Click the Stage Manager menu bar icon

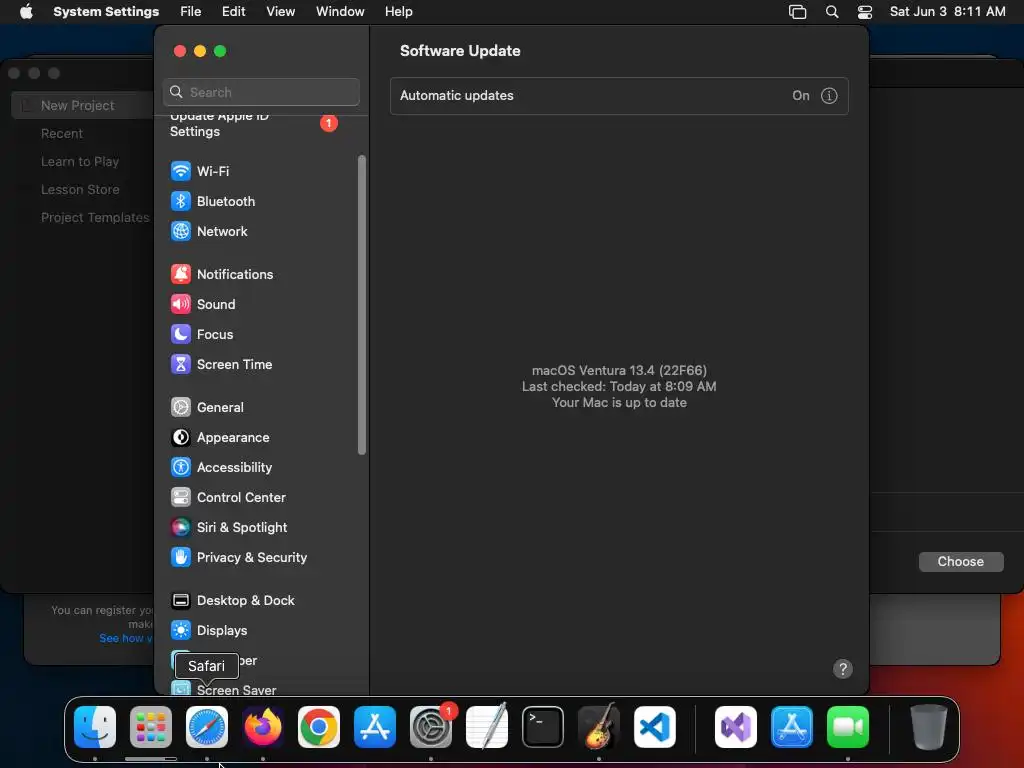[x=797, y=12]
